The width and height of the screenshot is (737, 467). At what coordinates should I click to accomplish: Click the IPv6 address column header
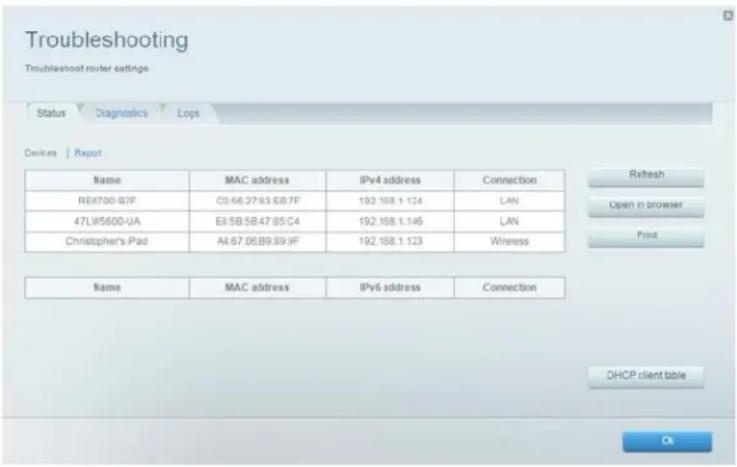coord(390,288)
